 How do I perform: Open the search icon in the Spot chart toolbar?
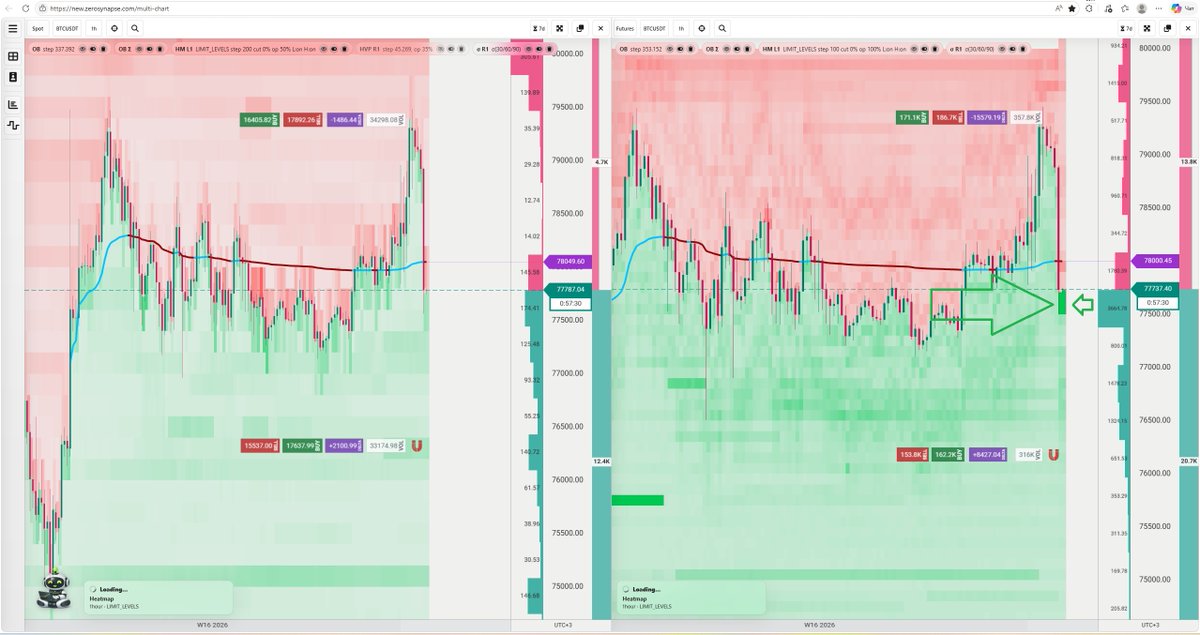pyautogui.click(x=135, y=29)
